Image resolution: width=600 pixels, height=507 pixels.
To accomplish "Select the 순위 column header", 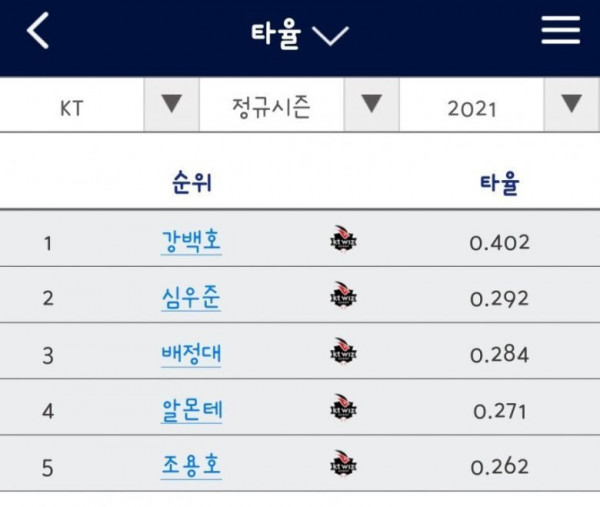I will 192,183.
